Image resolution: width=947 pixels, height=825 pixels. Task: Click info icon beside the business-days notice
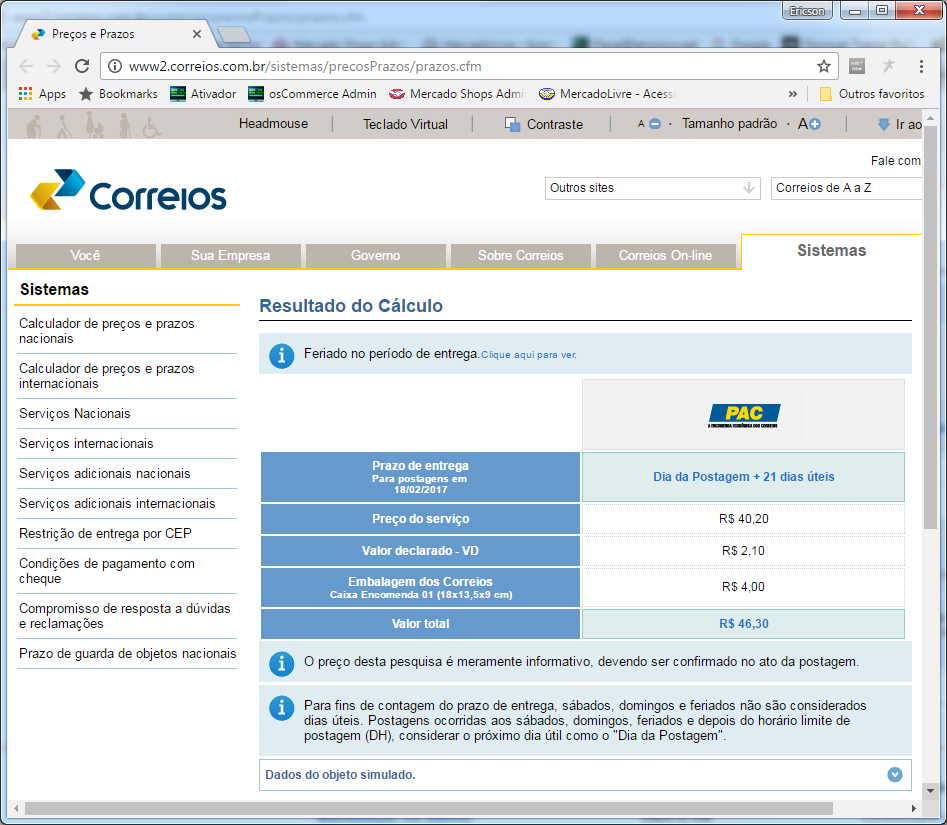(281, 707)
